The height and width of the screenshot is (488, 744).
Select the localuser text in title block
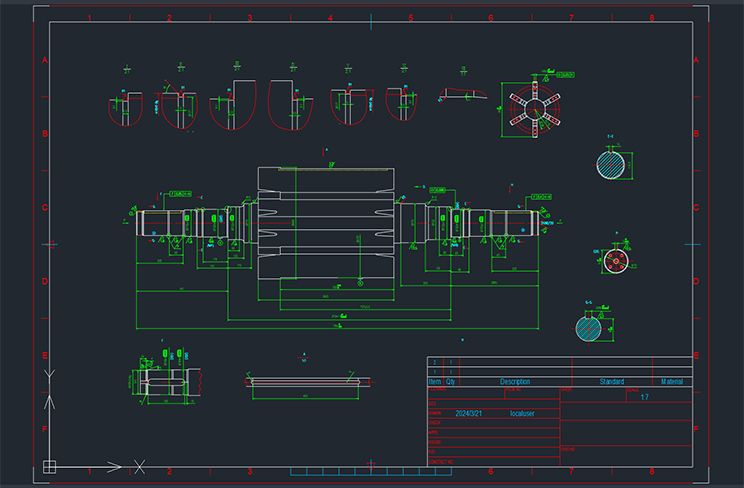[523, 411]
